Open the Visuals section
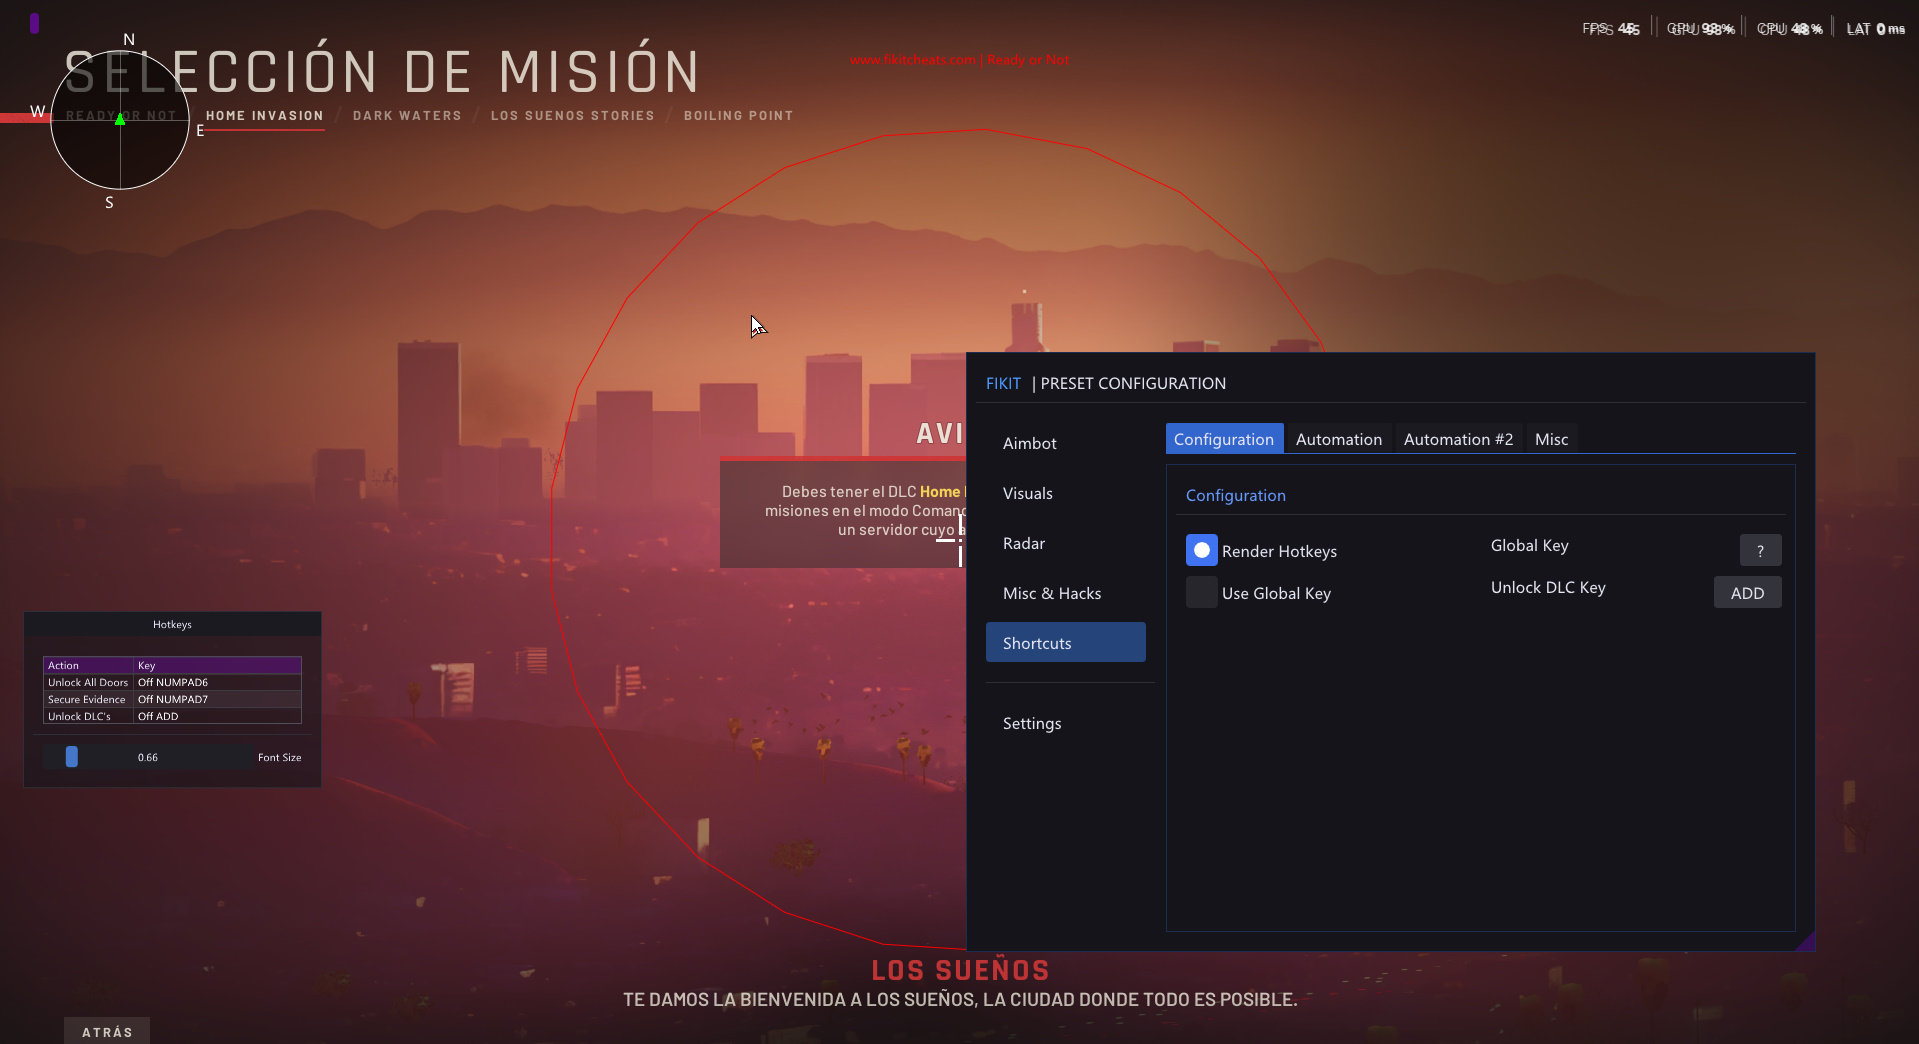The image size is (1919, 1044). [1027, 493]
